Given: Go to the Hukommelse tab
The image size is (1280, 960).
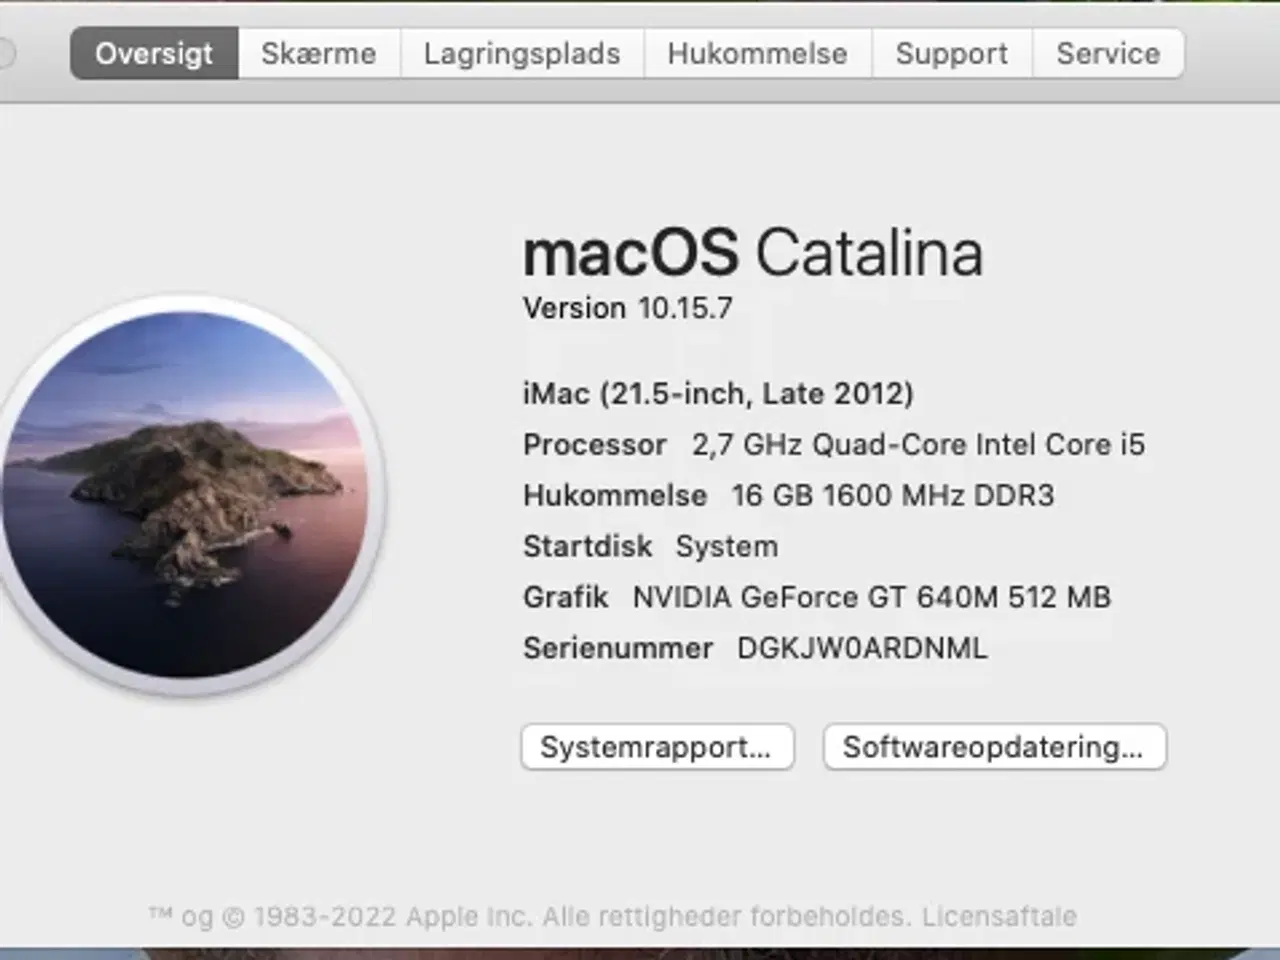Looking at the screenshot, I should point(758,53).
